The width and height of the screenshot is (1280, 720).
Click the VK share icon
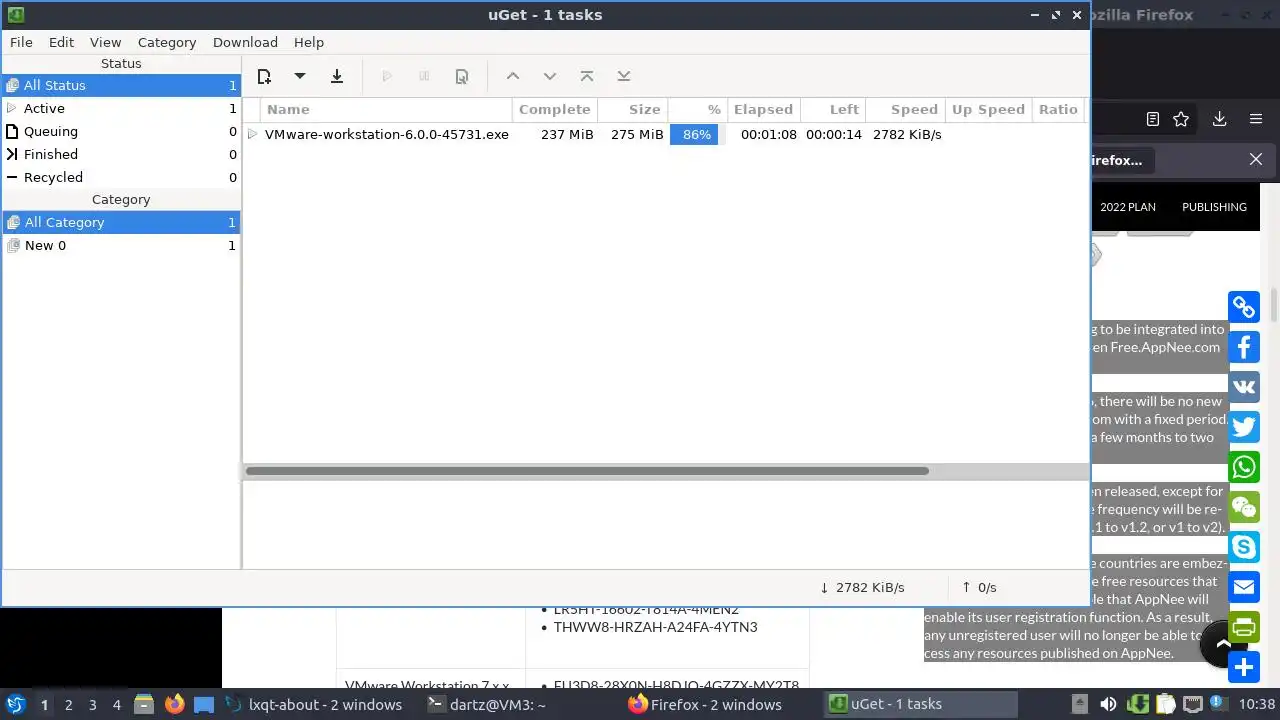click(1244, 387)
